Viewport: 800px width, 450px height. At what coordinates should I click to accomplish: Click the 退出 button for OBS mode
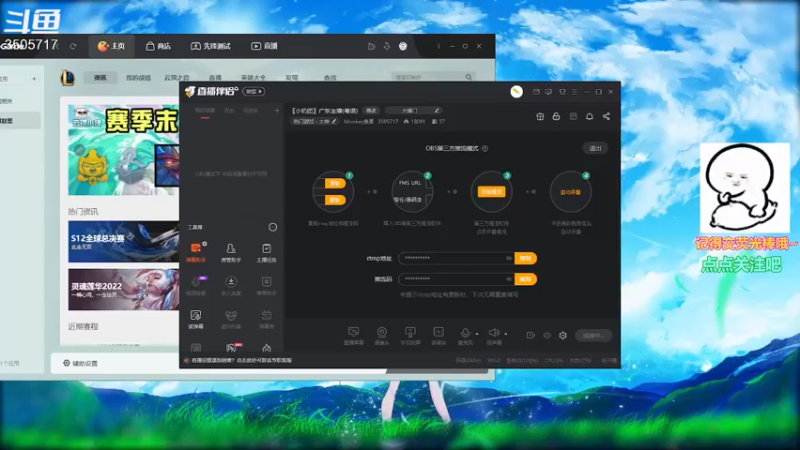click(x=595, y=148)
